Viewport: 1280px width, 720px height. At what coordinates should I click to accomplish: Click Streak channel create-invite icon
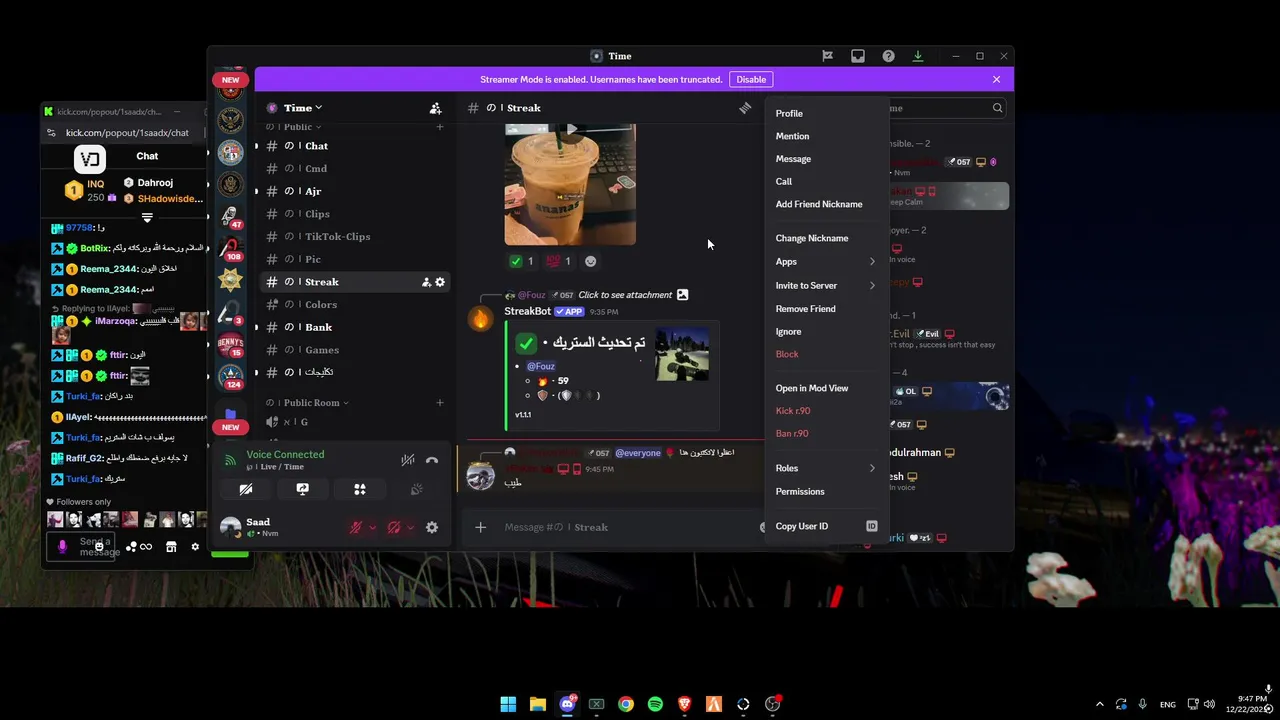tap(426, 282)
